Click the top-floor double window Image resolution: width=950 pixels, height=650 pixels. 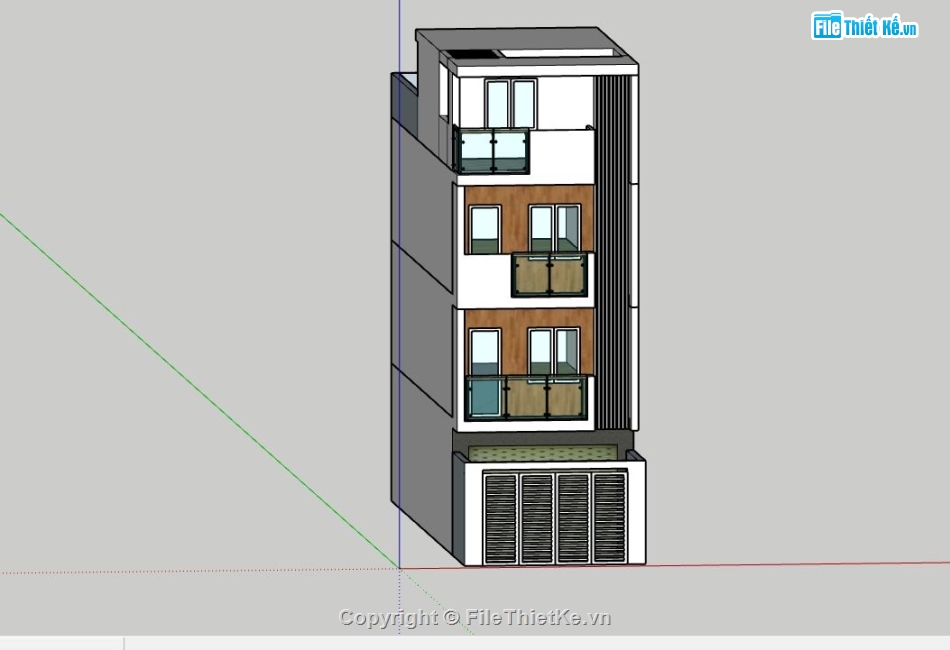[511, 104]
